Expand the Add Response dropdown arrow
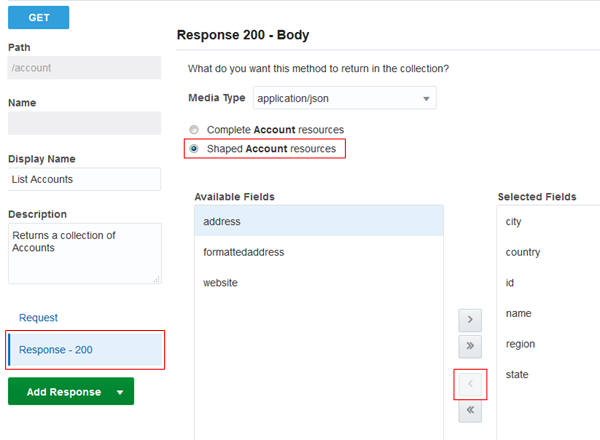The width and height of the screenshot is (600, 440). tap(120, 392)
